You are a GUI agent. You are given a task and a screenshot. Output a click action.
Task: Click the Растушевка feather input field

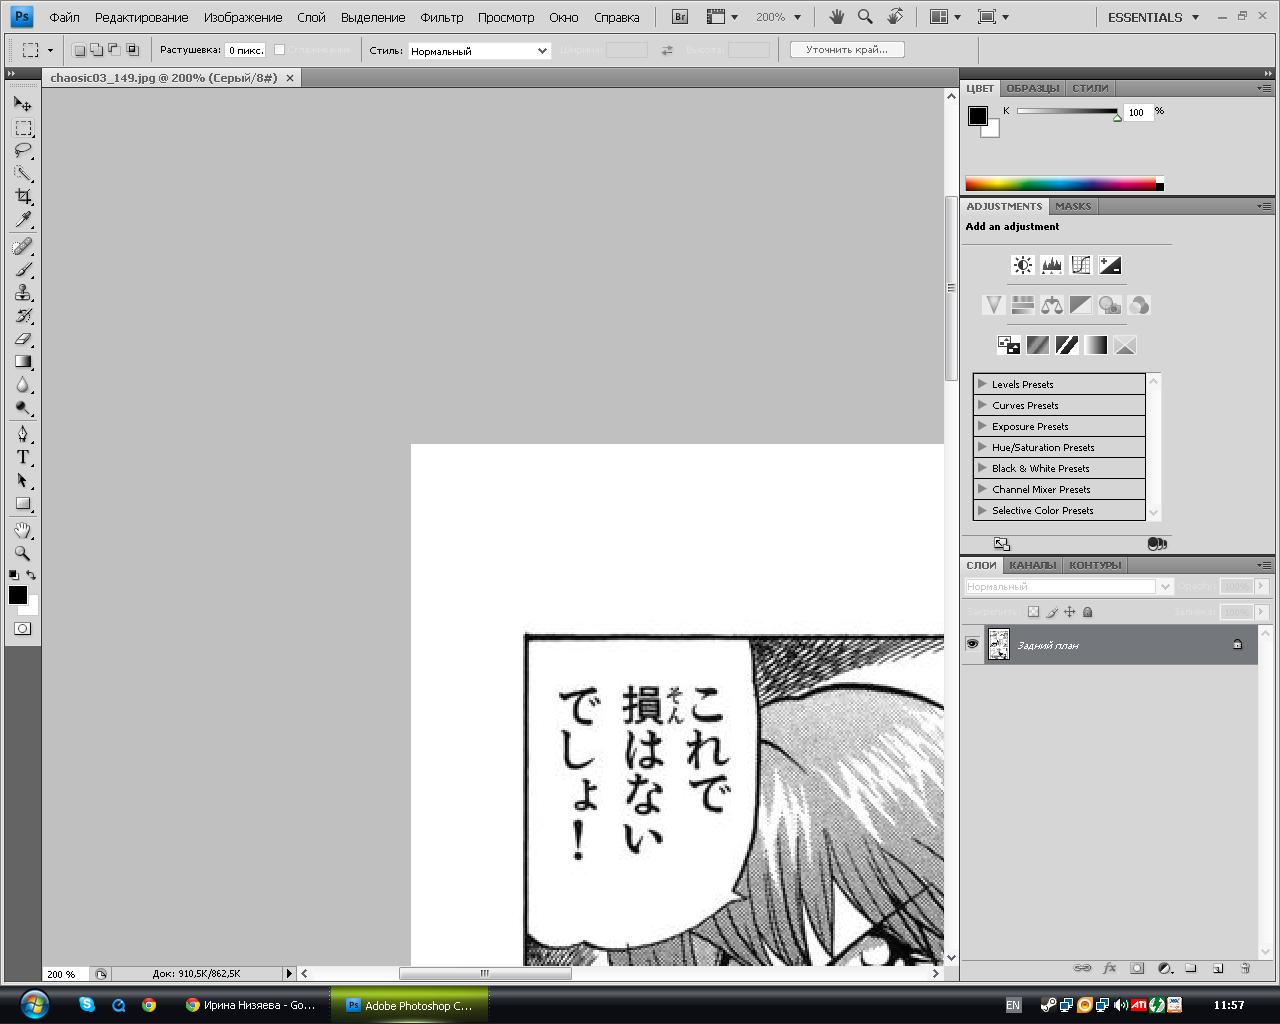coord(245,50)
